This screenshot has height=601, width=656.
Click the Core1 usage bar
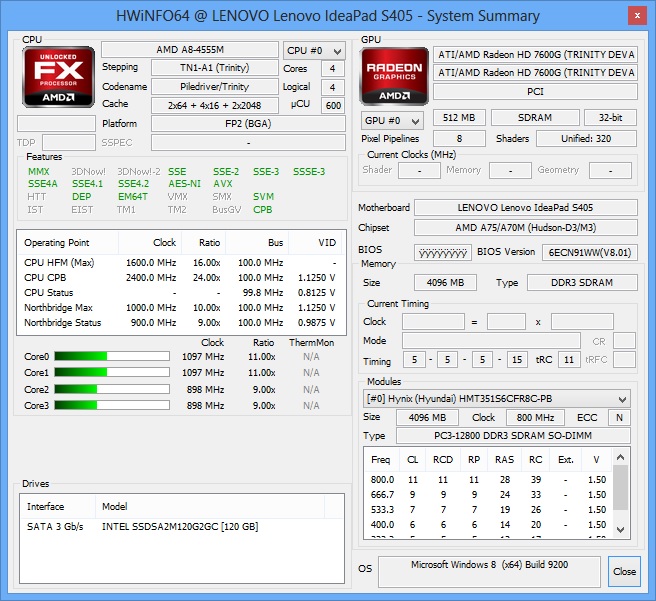[x=112, y=372]
